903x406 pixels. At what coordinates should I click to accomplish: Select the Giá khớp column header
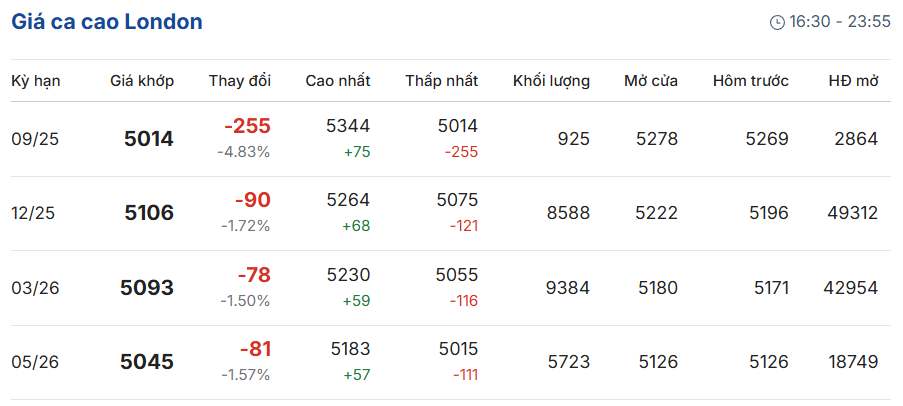(142, 81)
